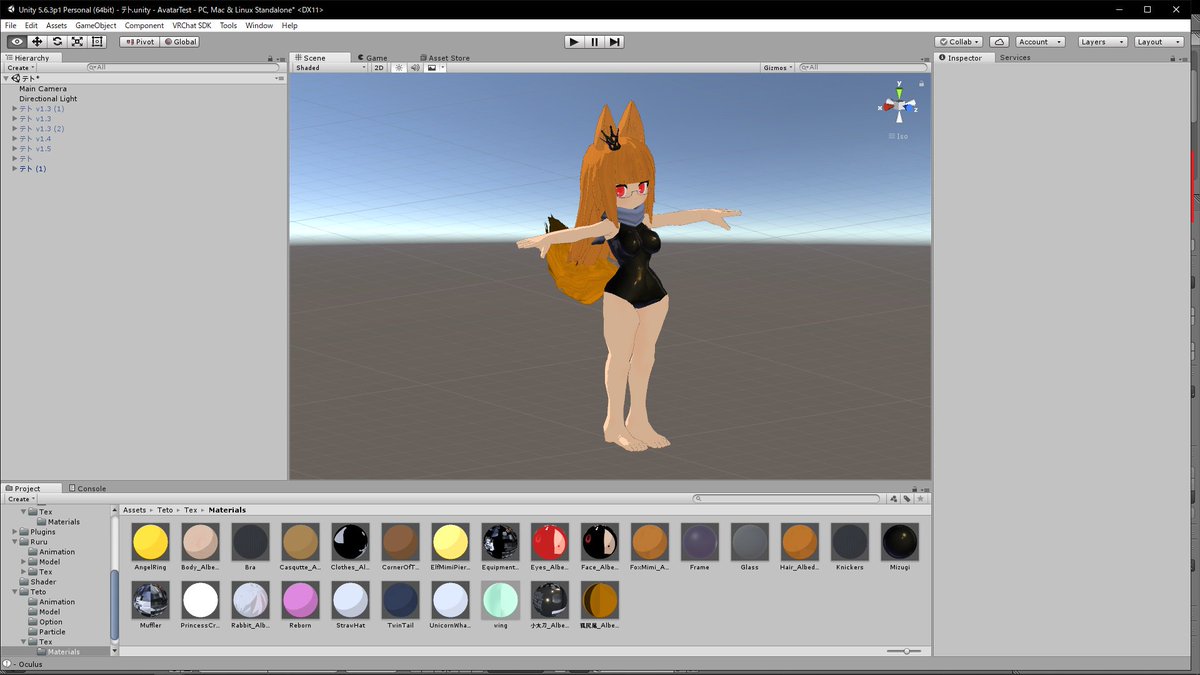Click Assets in the breadcrumb path
Screen dimensions: 1200x675
point(134,510)
